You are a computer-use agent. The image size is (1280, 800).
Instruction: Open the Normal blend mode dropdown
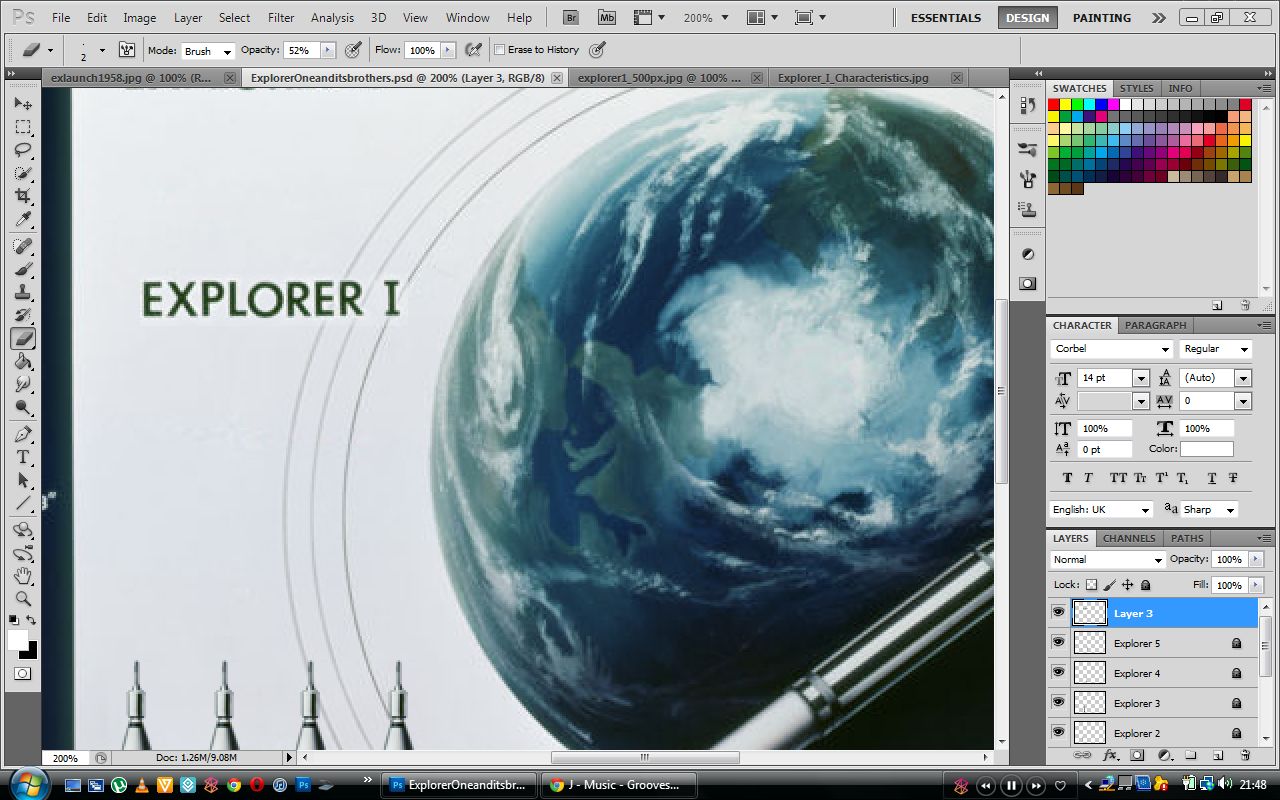pos(1108,560)
